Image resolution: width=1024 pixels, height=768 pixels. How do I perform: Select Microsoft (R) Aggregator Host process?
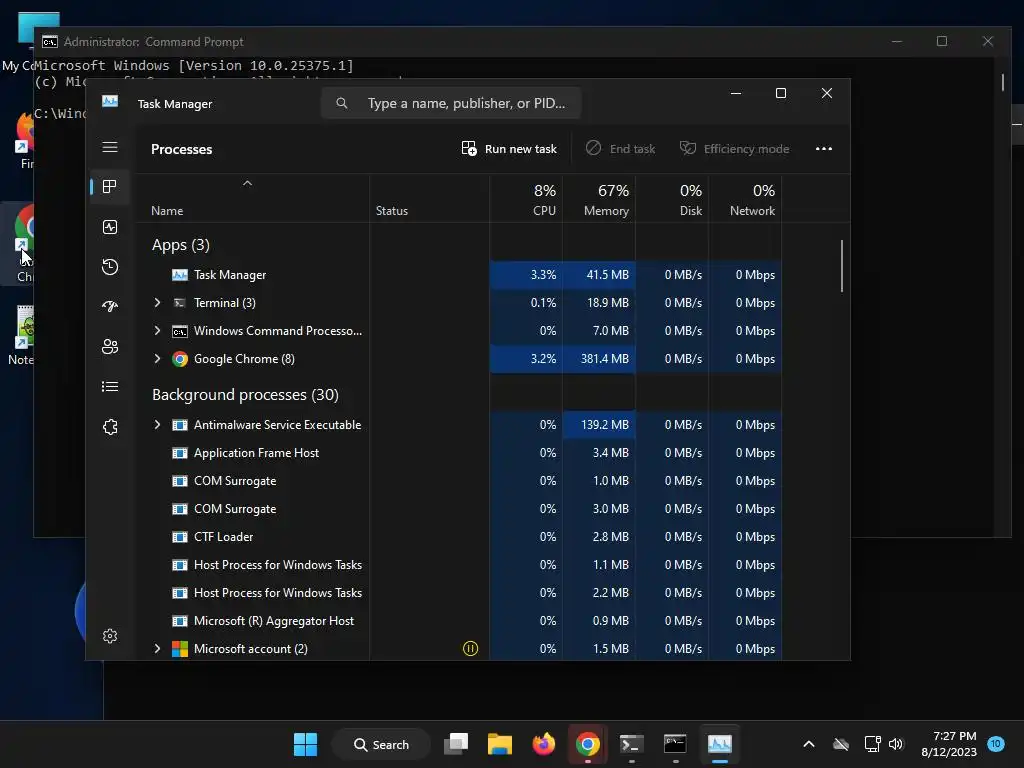tap(458, 620)
